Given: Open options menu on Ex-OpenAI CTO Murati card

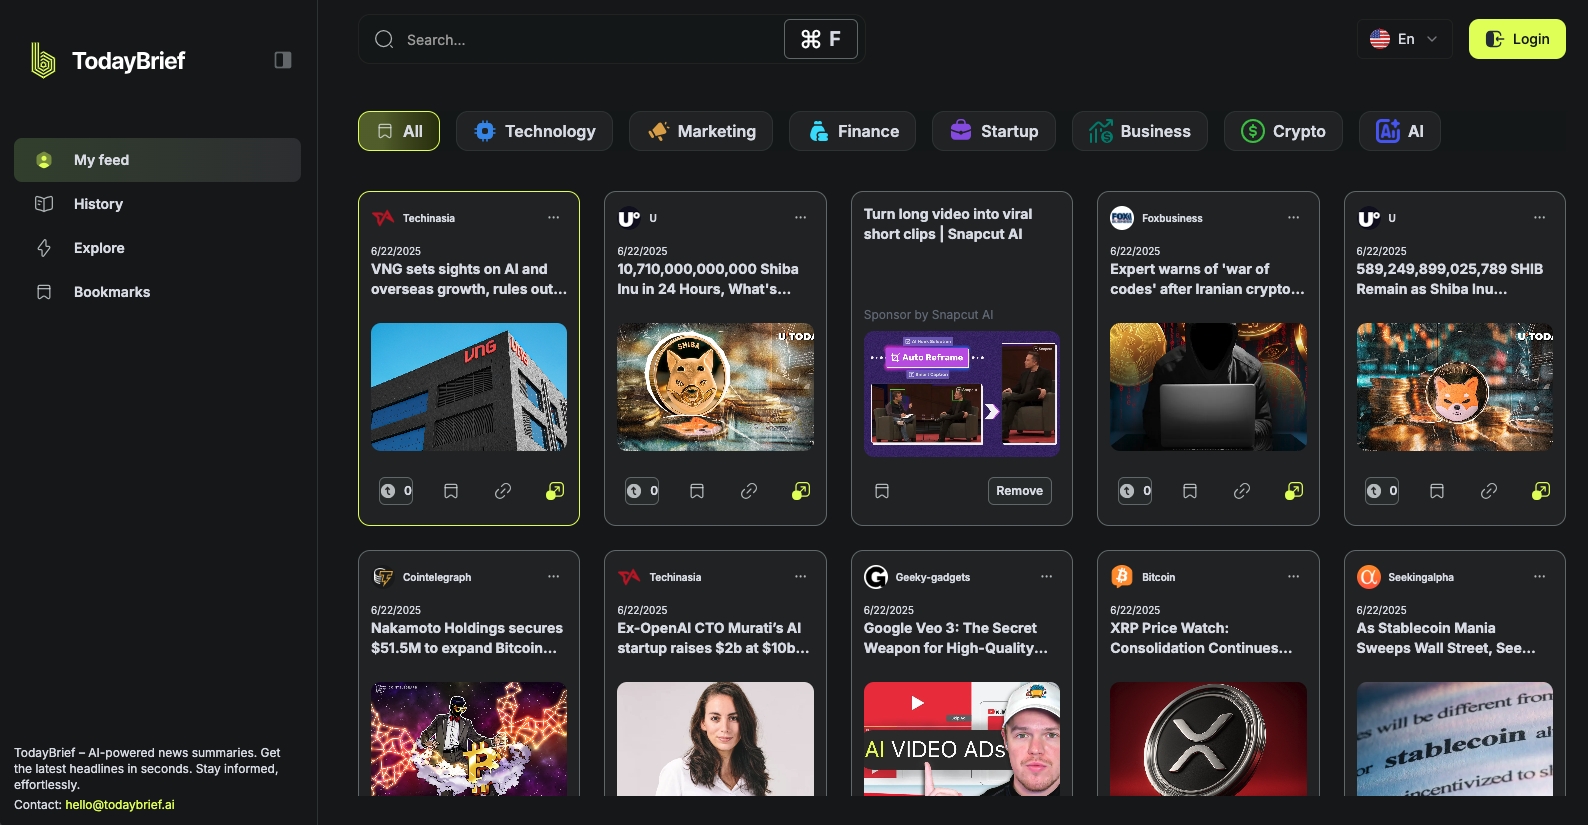Looking at the screenshot, I should [x=801, y=576].
